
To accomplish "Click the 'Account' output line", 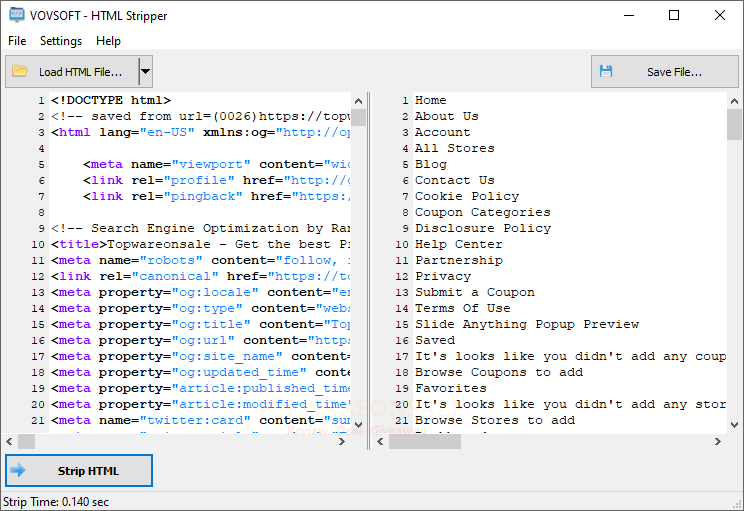I will coord(443,132).
